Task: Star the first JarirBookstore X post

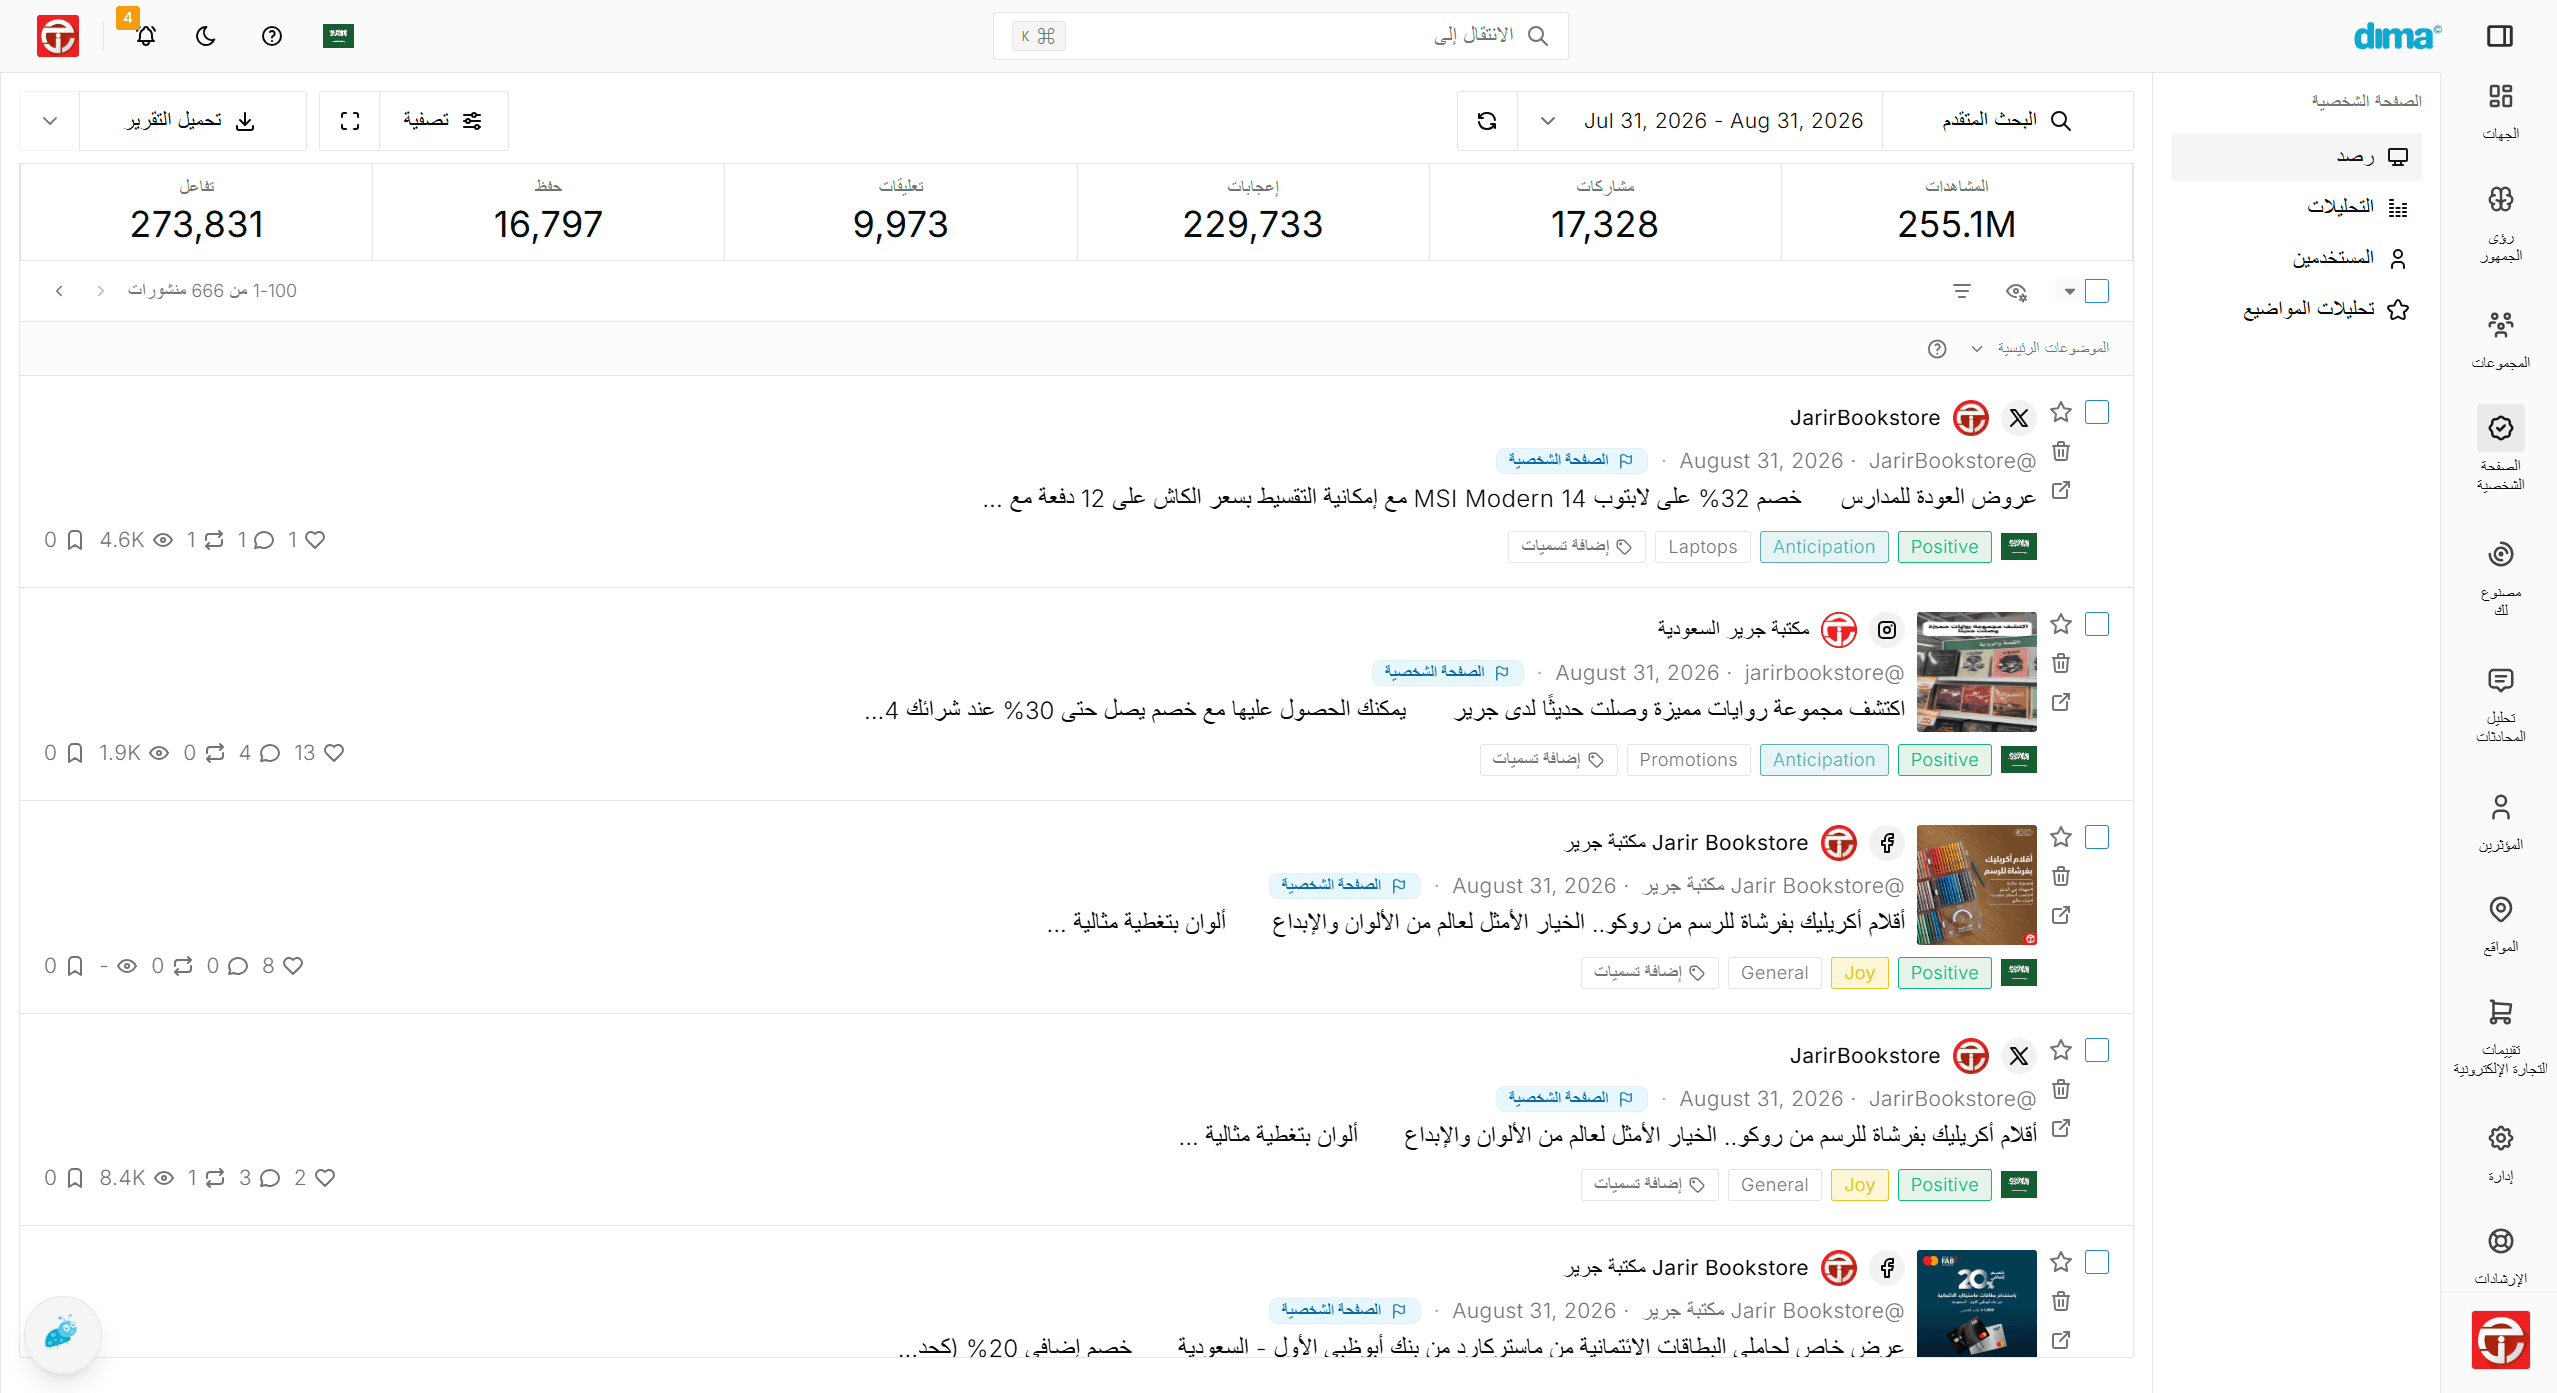Action: tap(2061, 412)
